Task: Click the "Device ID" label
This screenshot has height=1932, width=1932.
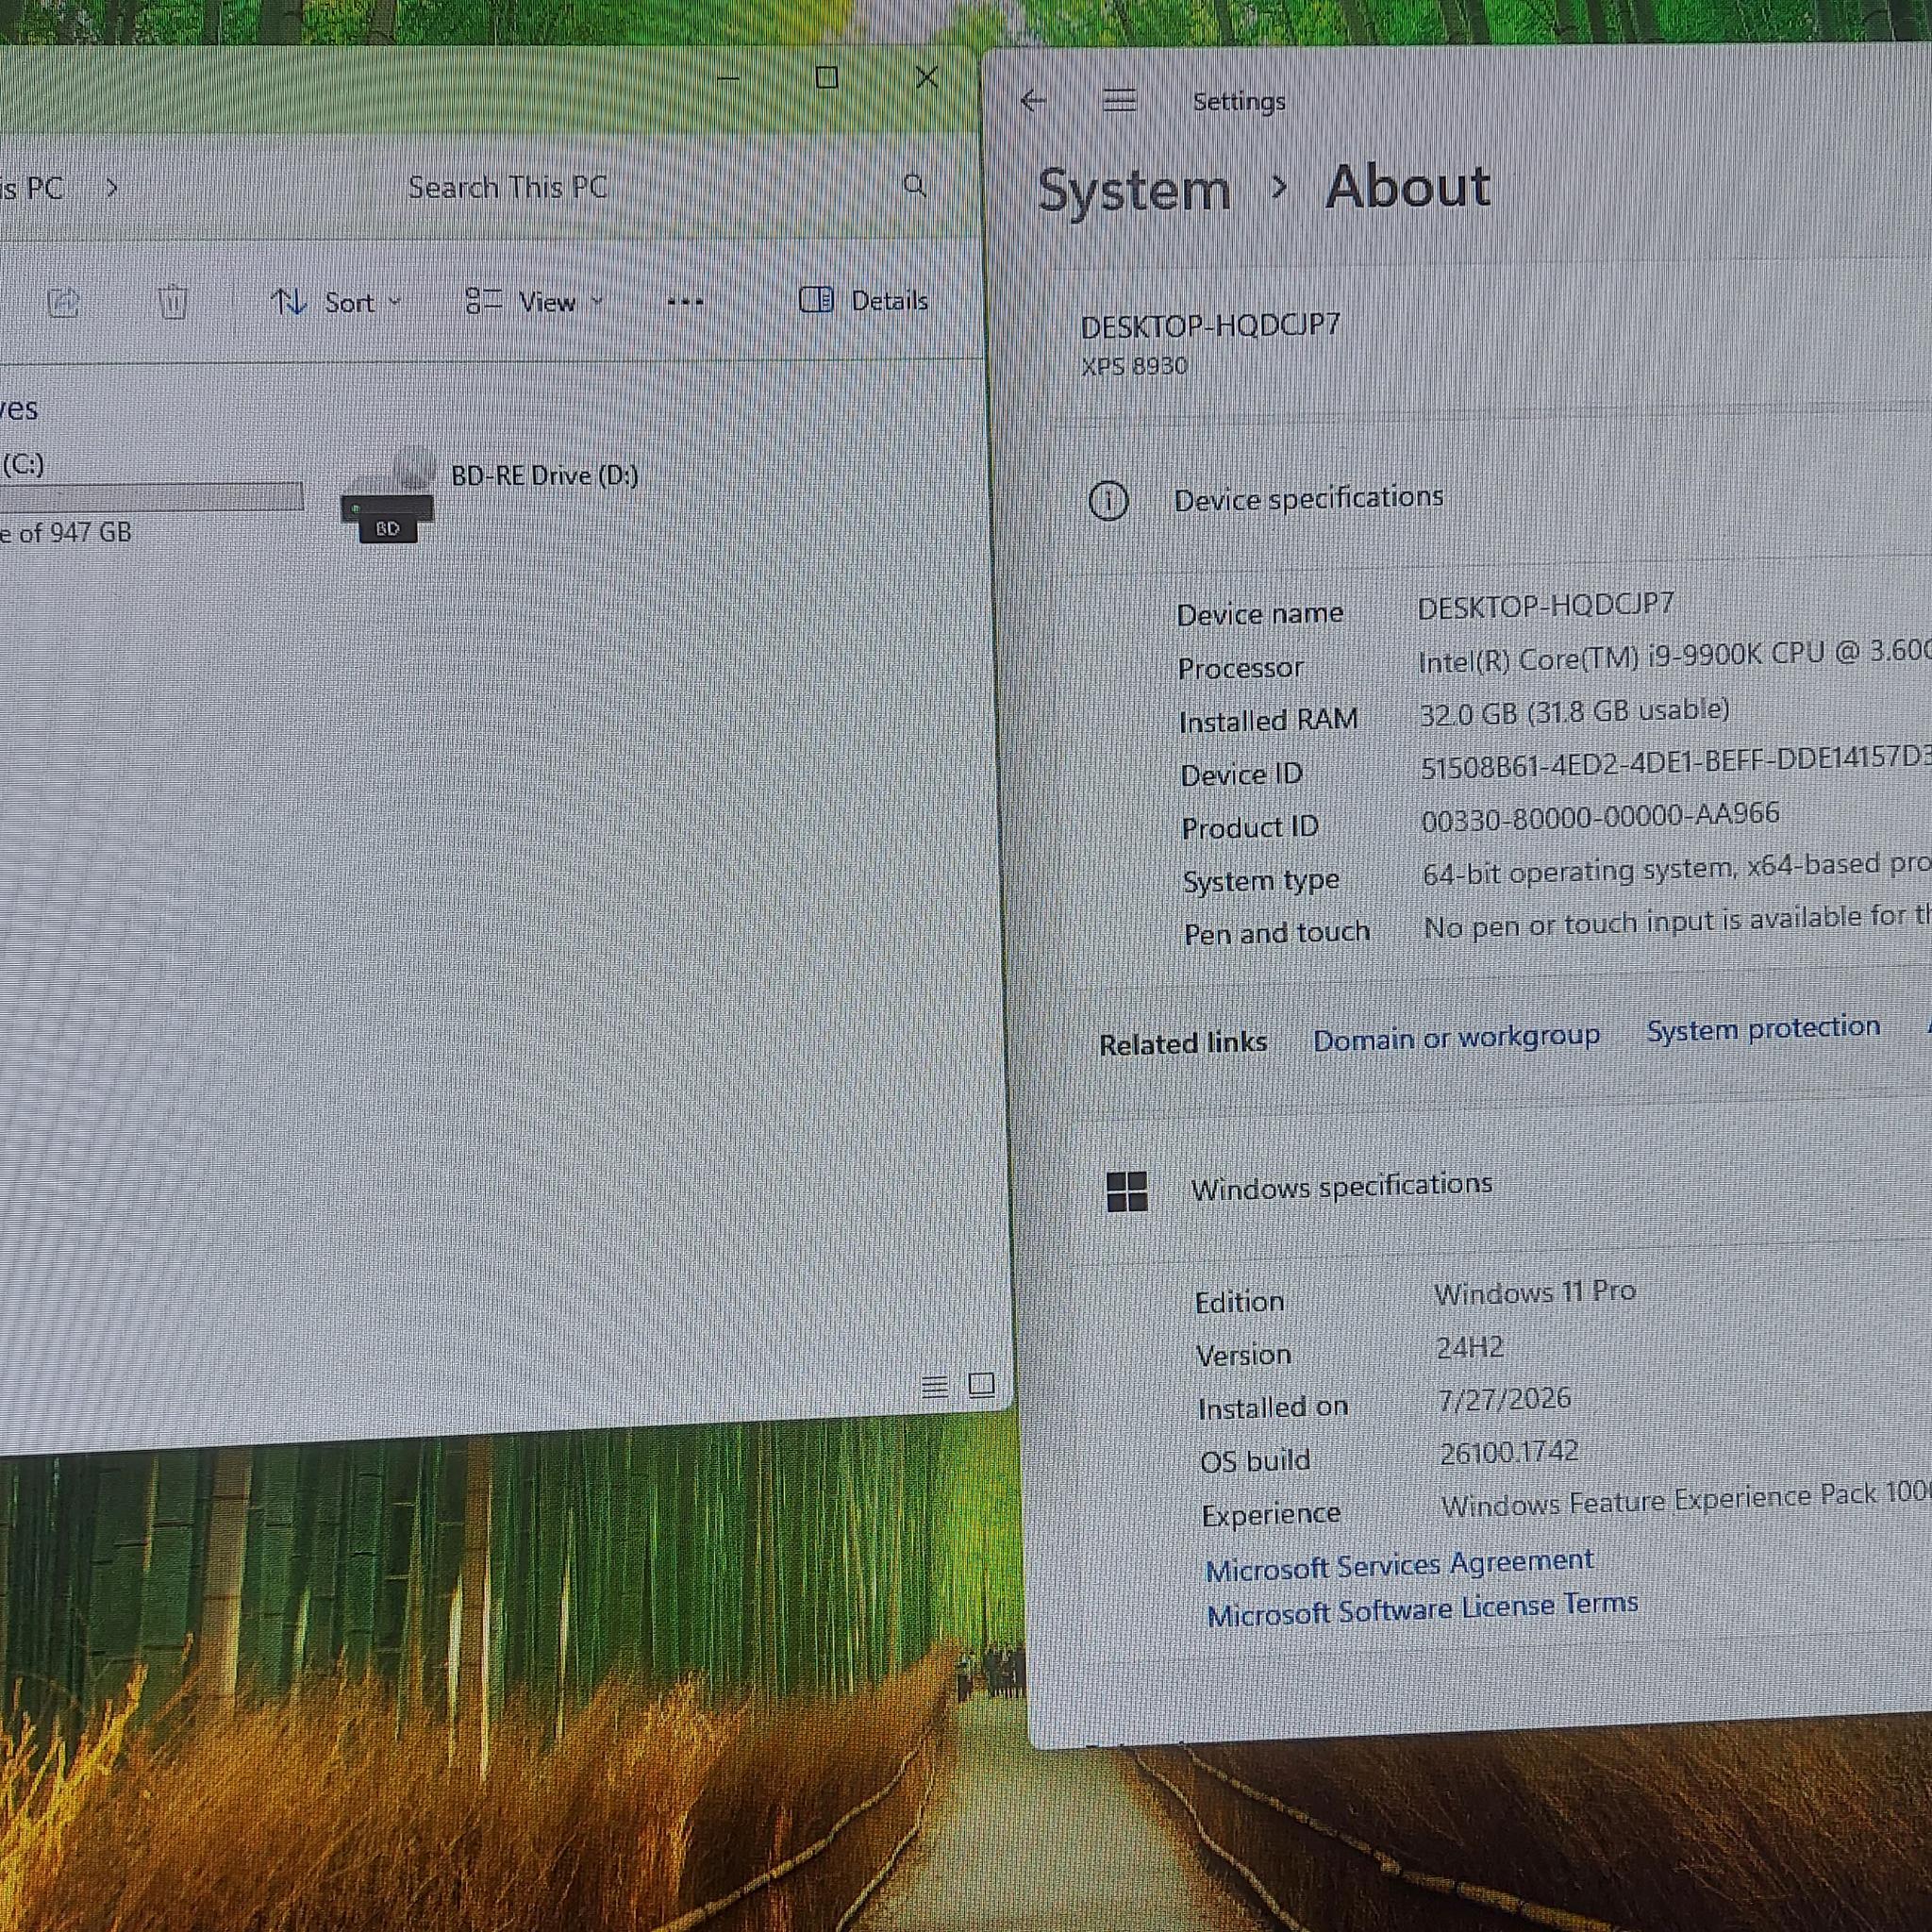Action: pyautogui.click(x=1241, y=774)
